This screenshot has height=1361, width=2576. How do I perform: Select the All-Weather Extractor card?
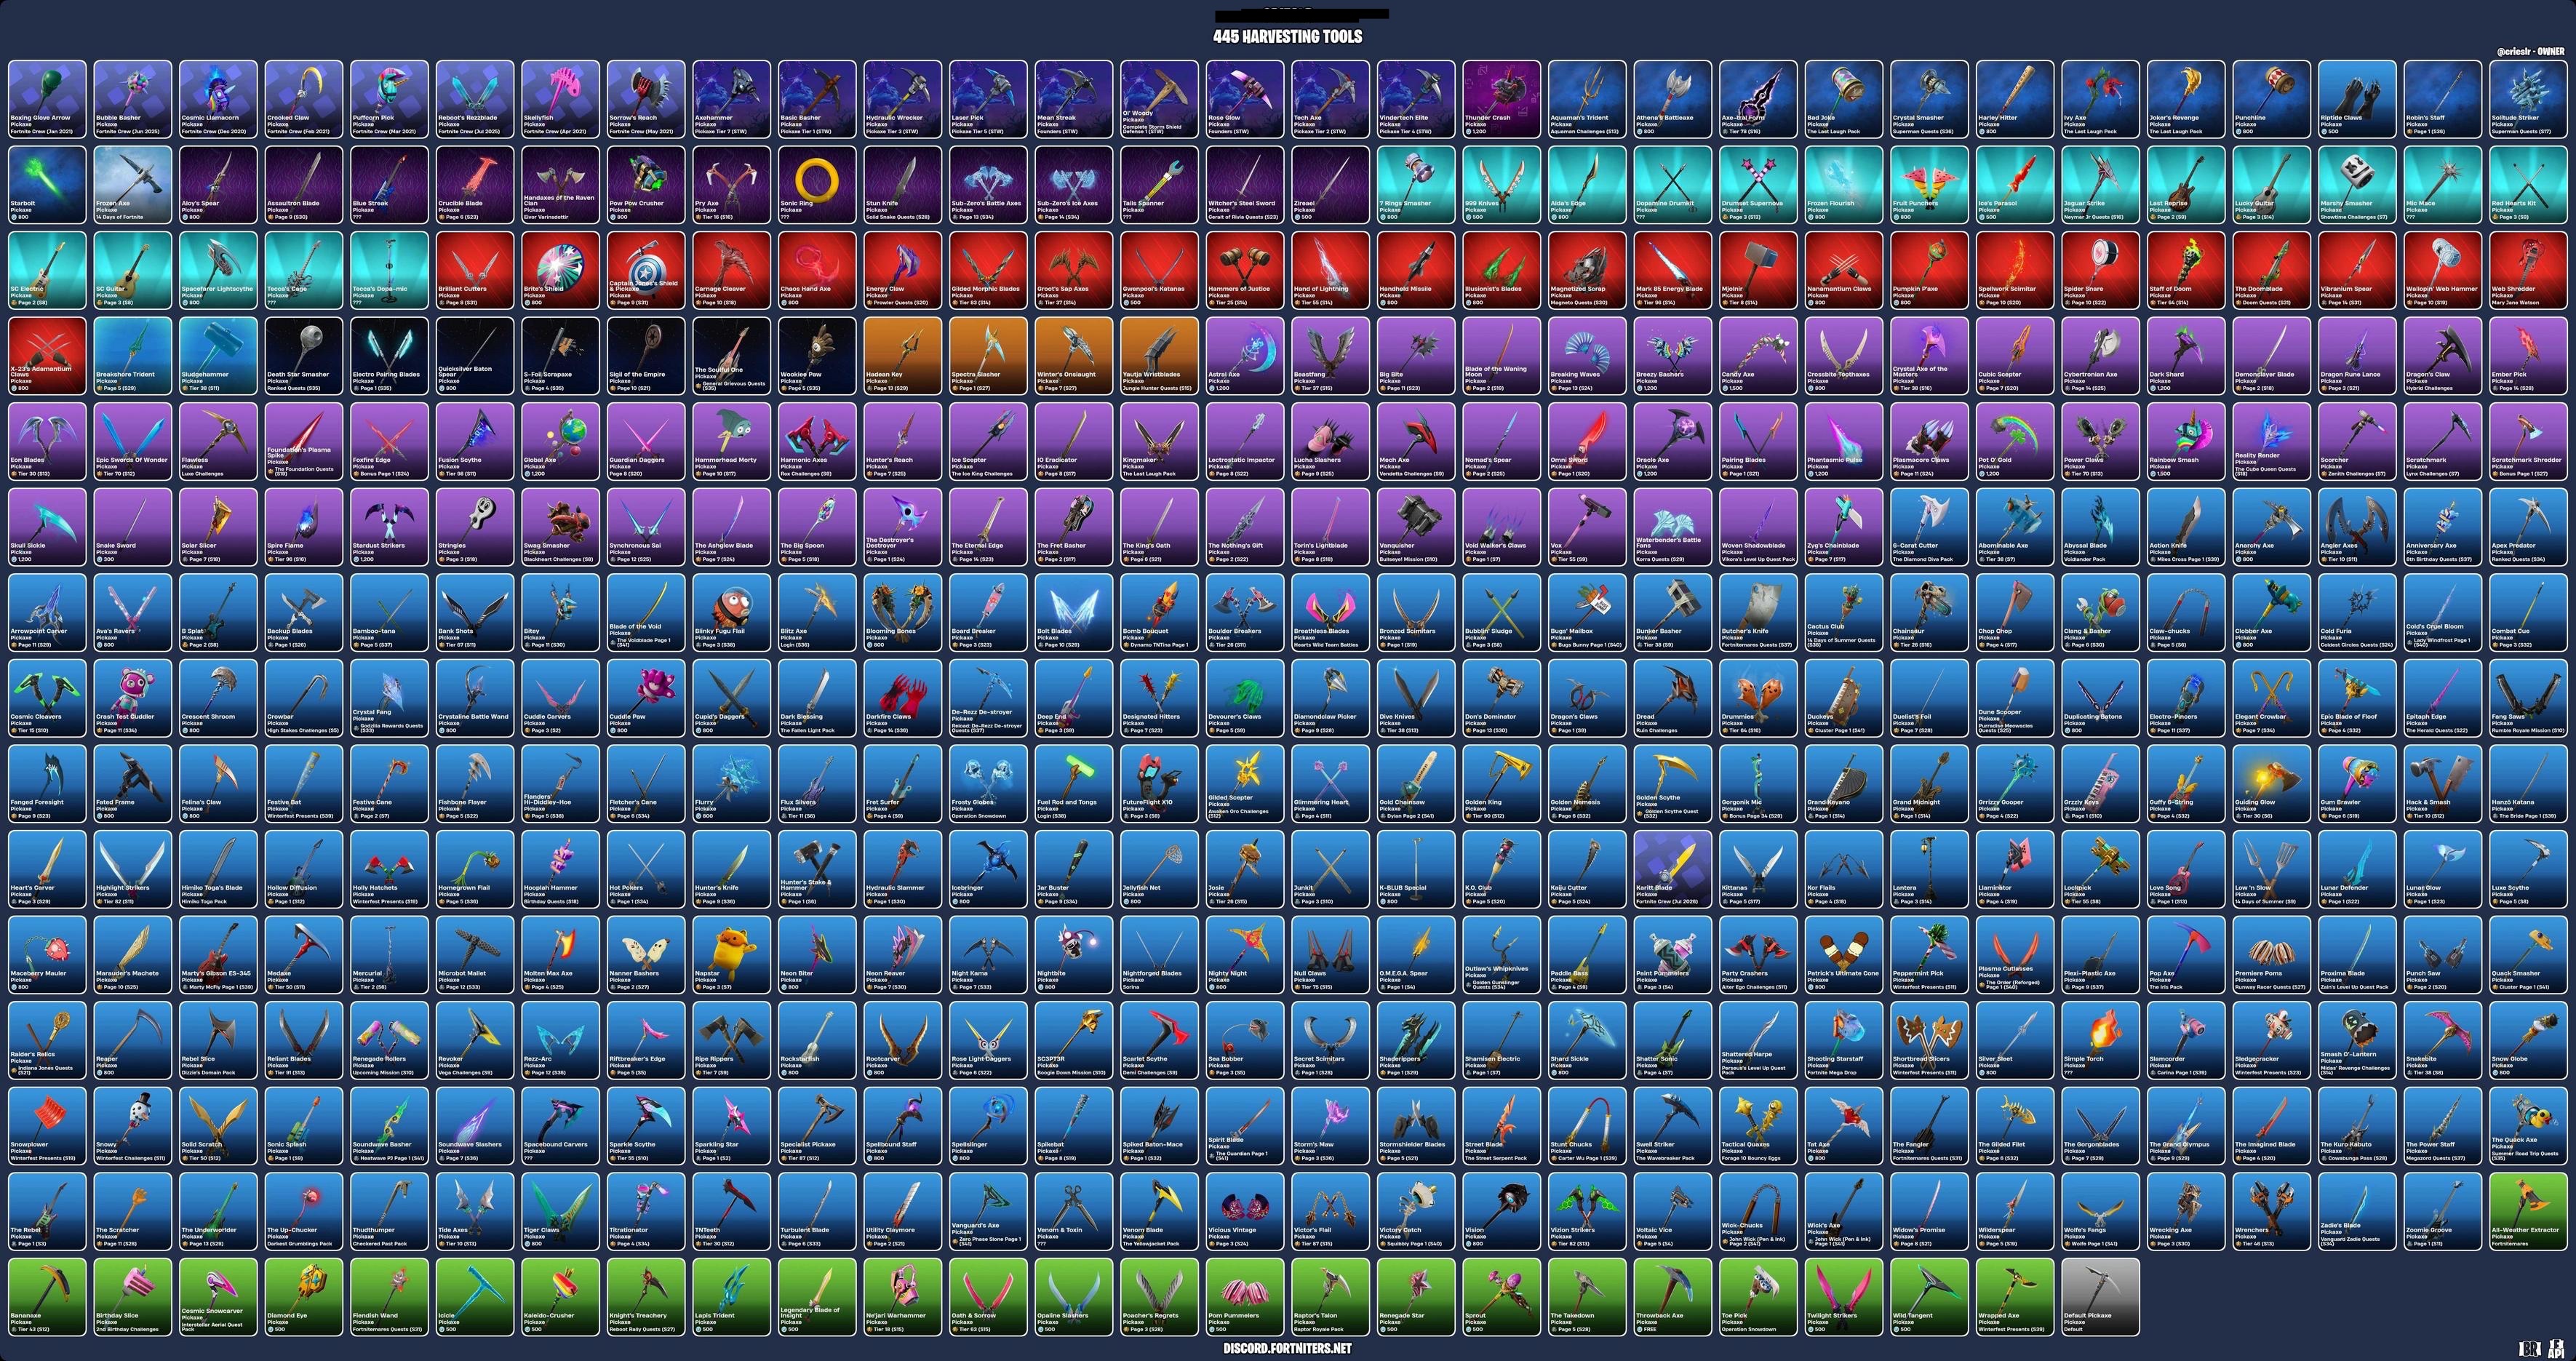(2527, 1211)
